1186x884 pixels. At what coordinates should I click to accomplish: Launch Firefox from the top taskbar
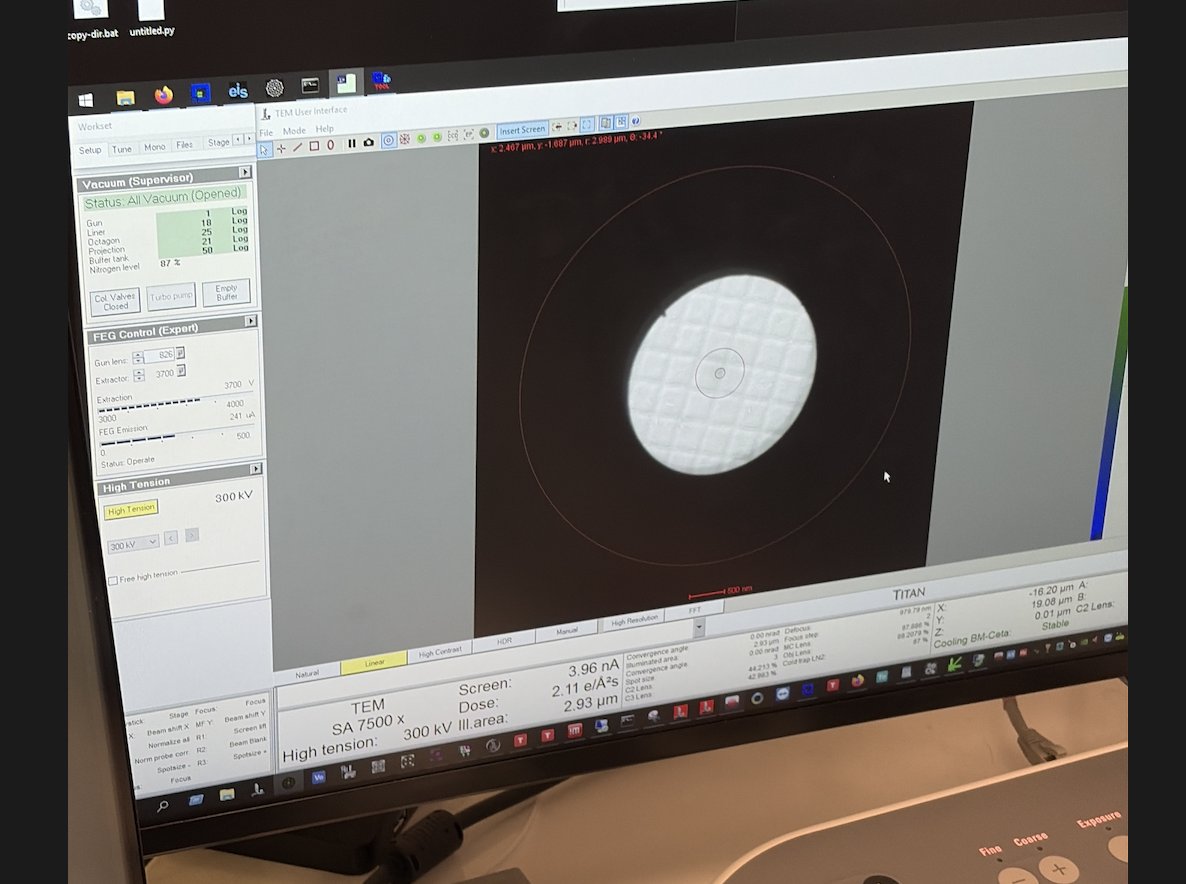[x=163, y=95]
